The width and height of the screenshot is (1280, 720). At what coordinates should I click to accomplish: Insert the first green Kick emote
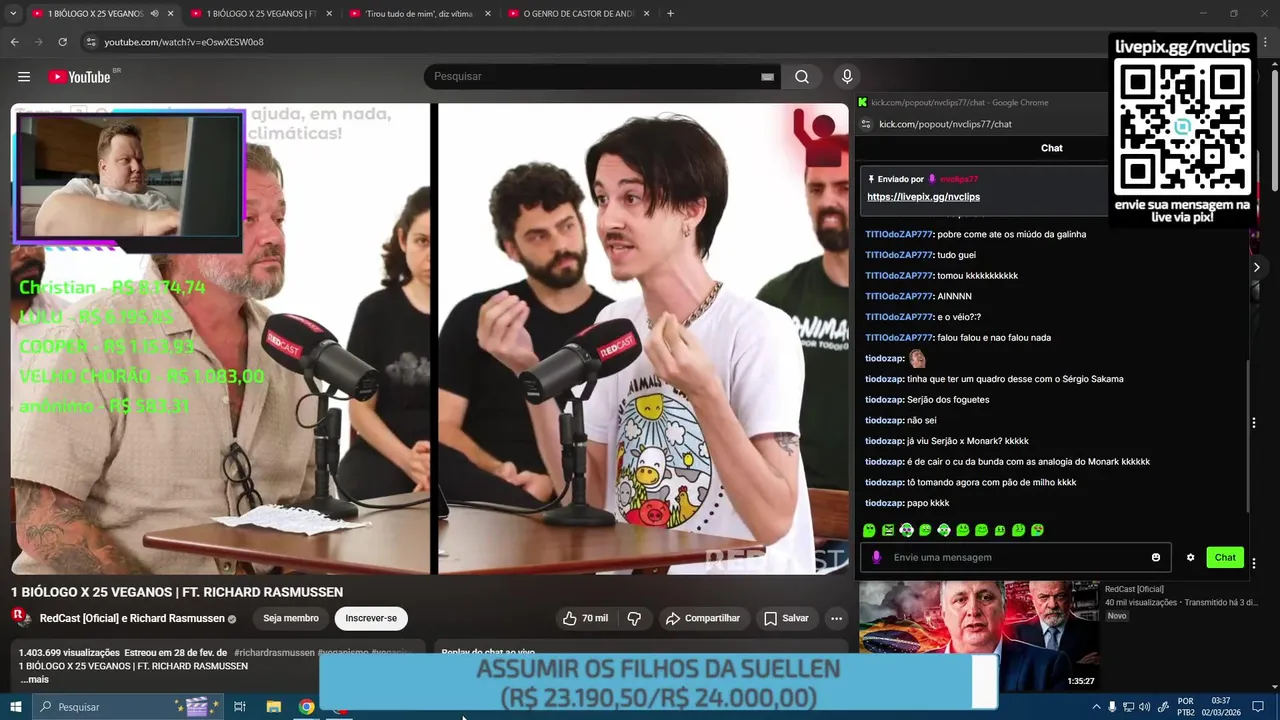tap(869, 530)
